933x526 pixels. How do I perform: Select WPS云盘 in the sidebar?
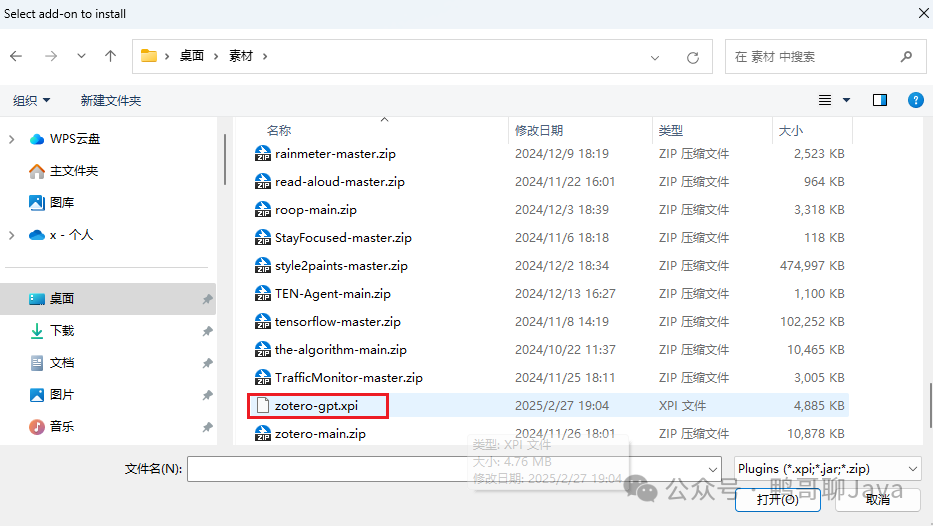pyautogui.click(x=75, y=139)
